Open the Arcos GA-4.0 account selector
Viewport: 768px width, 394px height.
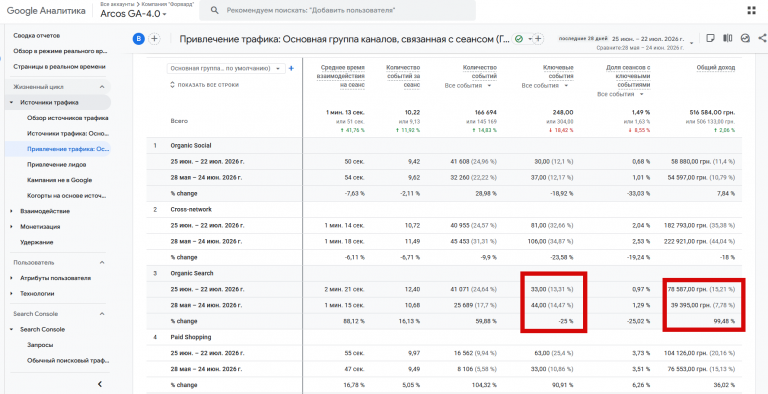[133, 14]
